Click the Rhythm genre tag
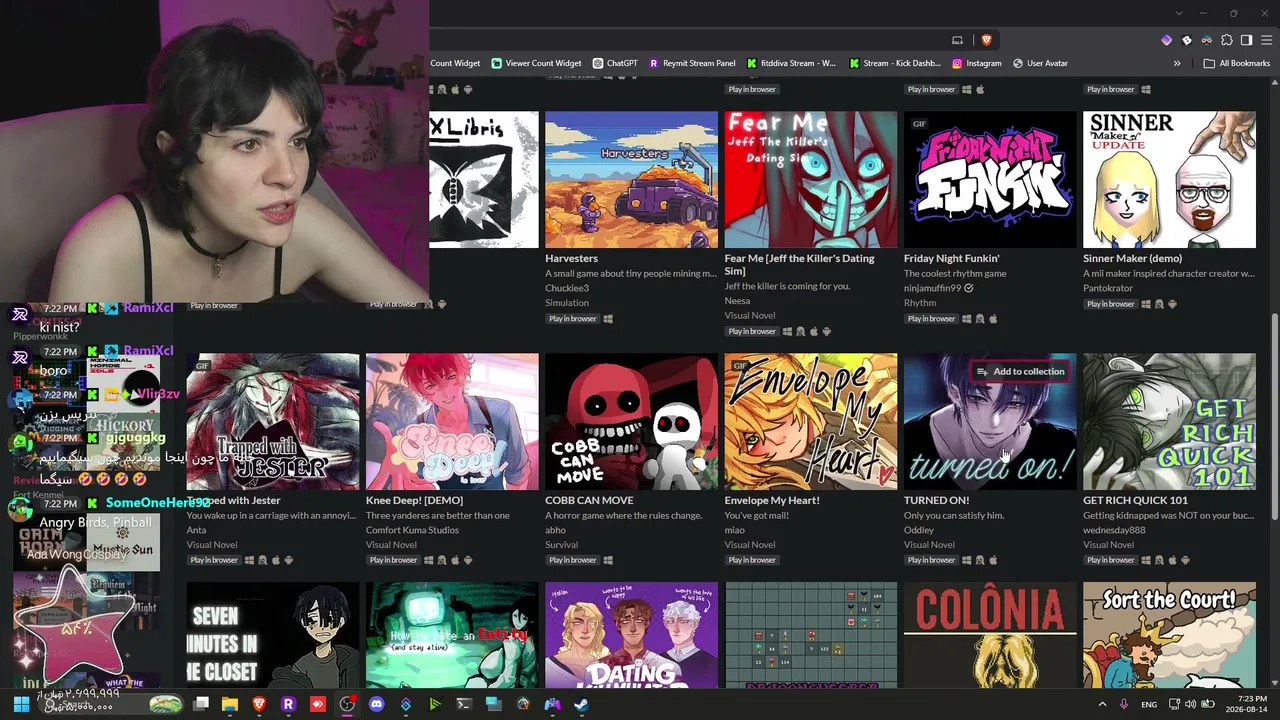The height and width of the screenshot is (720, 1280). tap(920, 303)
